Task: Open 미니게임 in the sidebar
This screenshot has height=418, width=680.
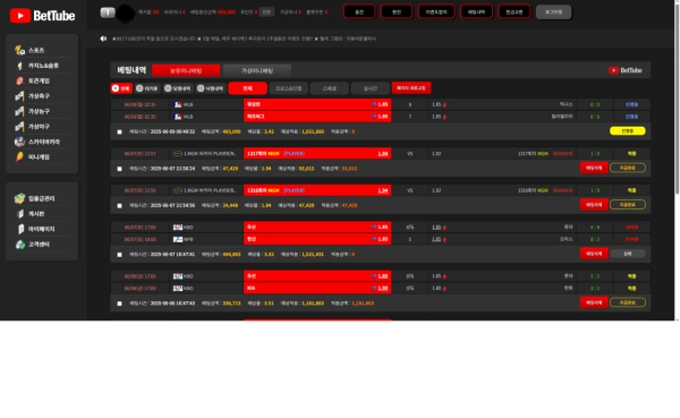Action: 39,157
